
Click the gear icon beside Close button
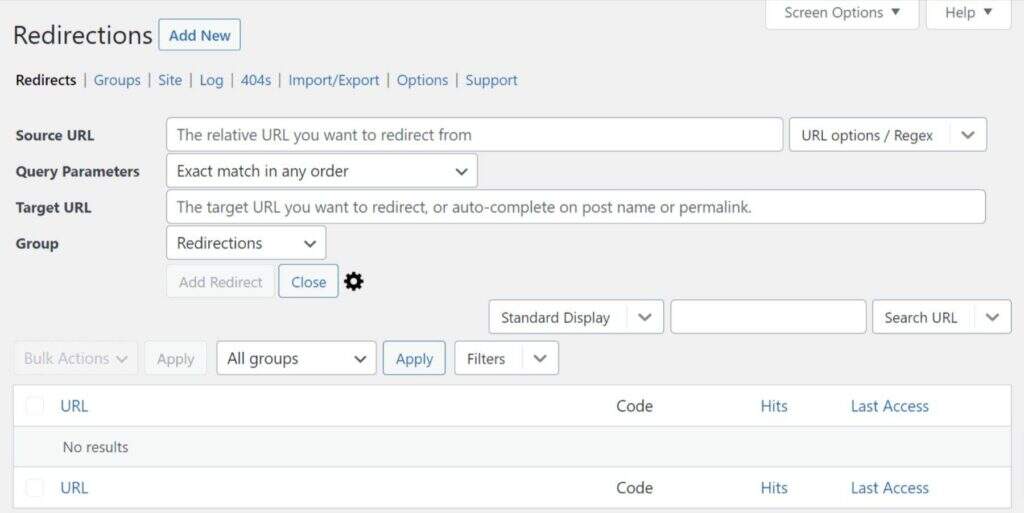pyautogui.click(x=354, y=282)
